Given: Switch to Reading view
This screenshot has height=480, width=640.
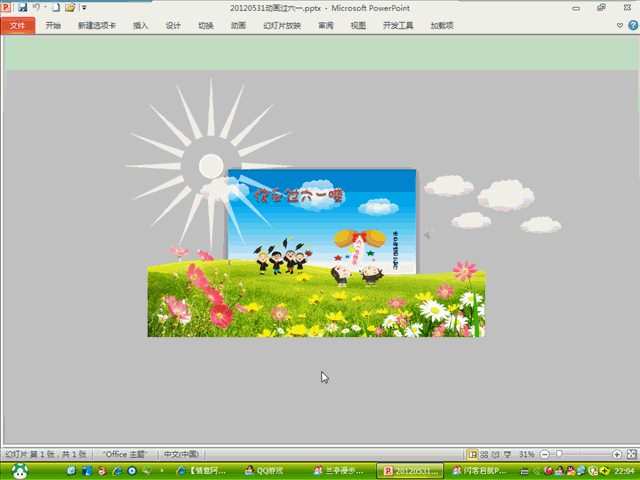Looking at the screenshot, I should click(x=496, y=454).
